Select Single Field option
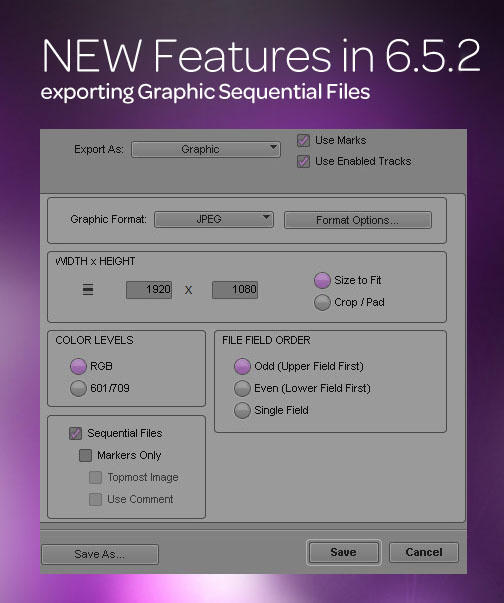Image resolution: width=504 pixels, height=603 pixels. coord(242,410)
